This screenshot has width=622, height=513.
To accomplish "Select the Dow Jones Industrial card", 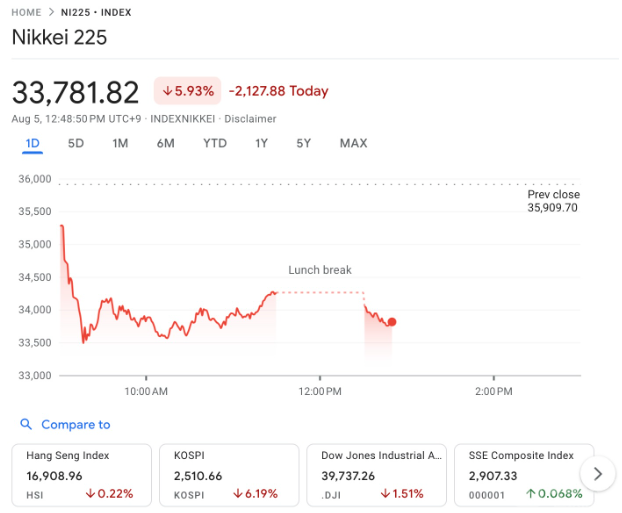I will click(x=376, y=474).
